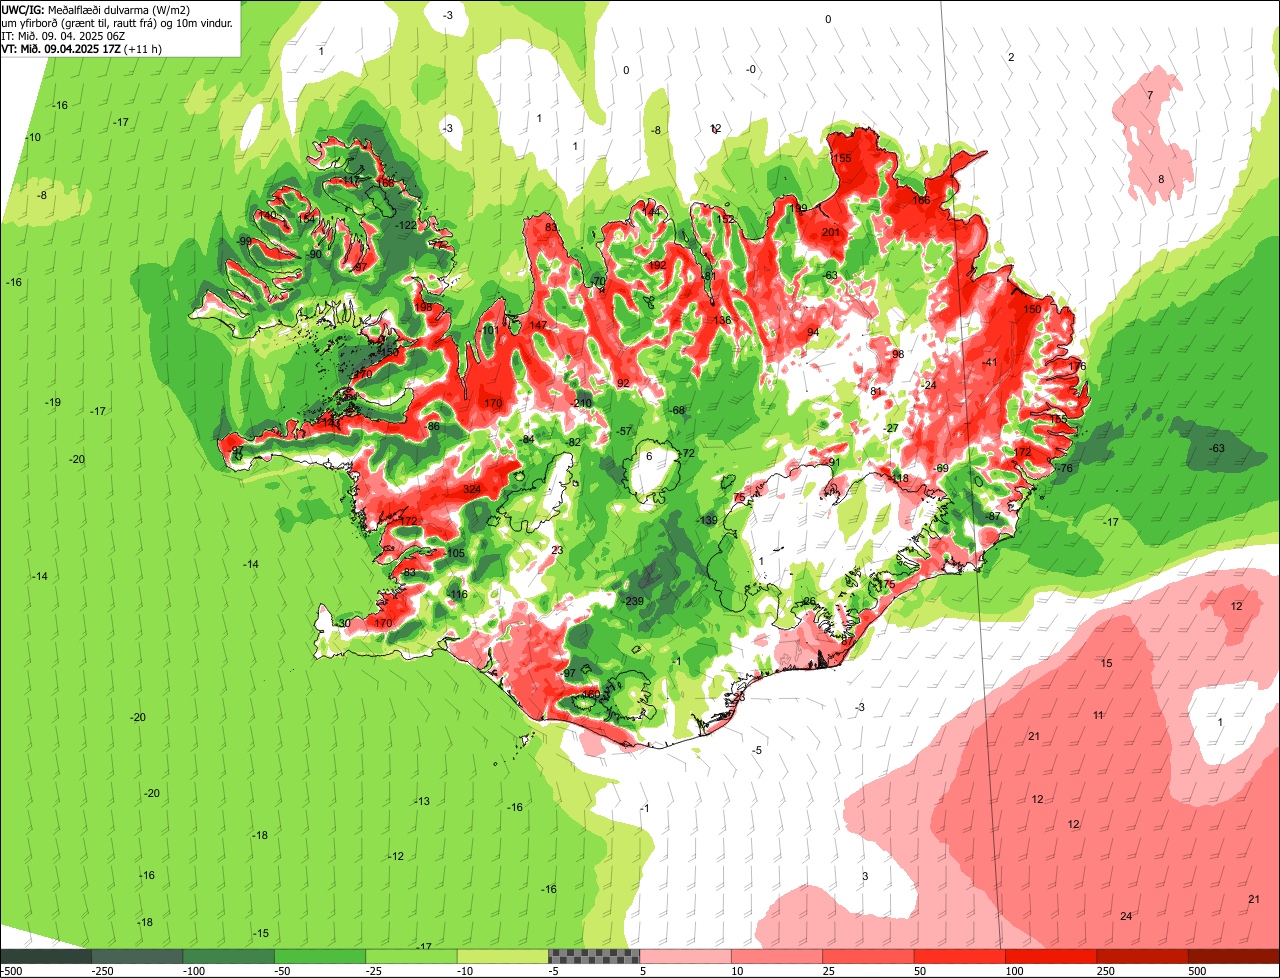This screenshot has height=978, width=1280.
Task: Click the map value -97
Action: coord(569,673)
